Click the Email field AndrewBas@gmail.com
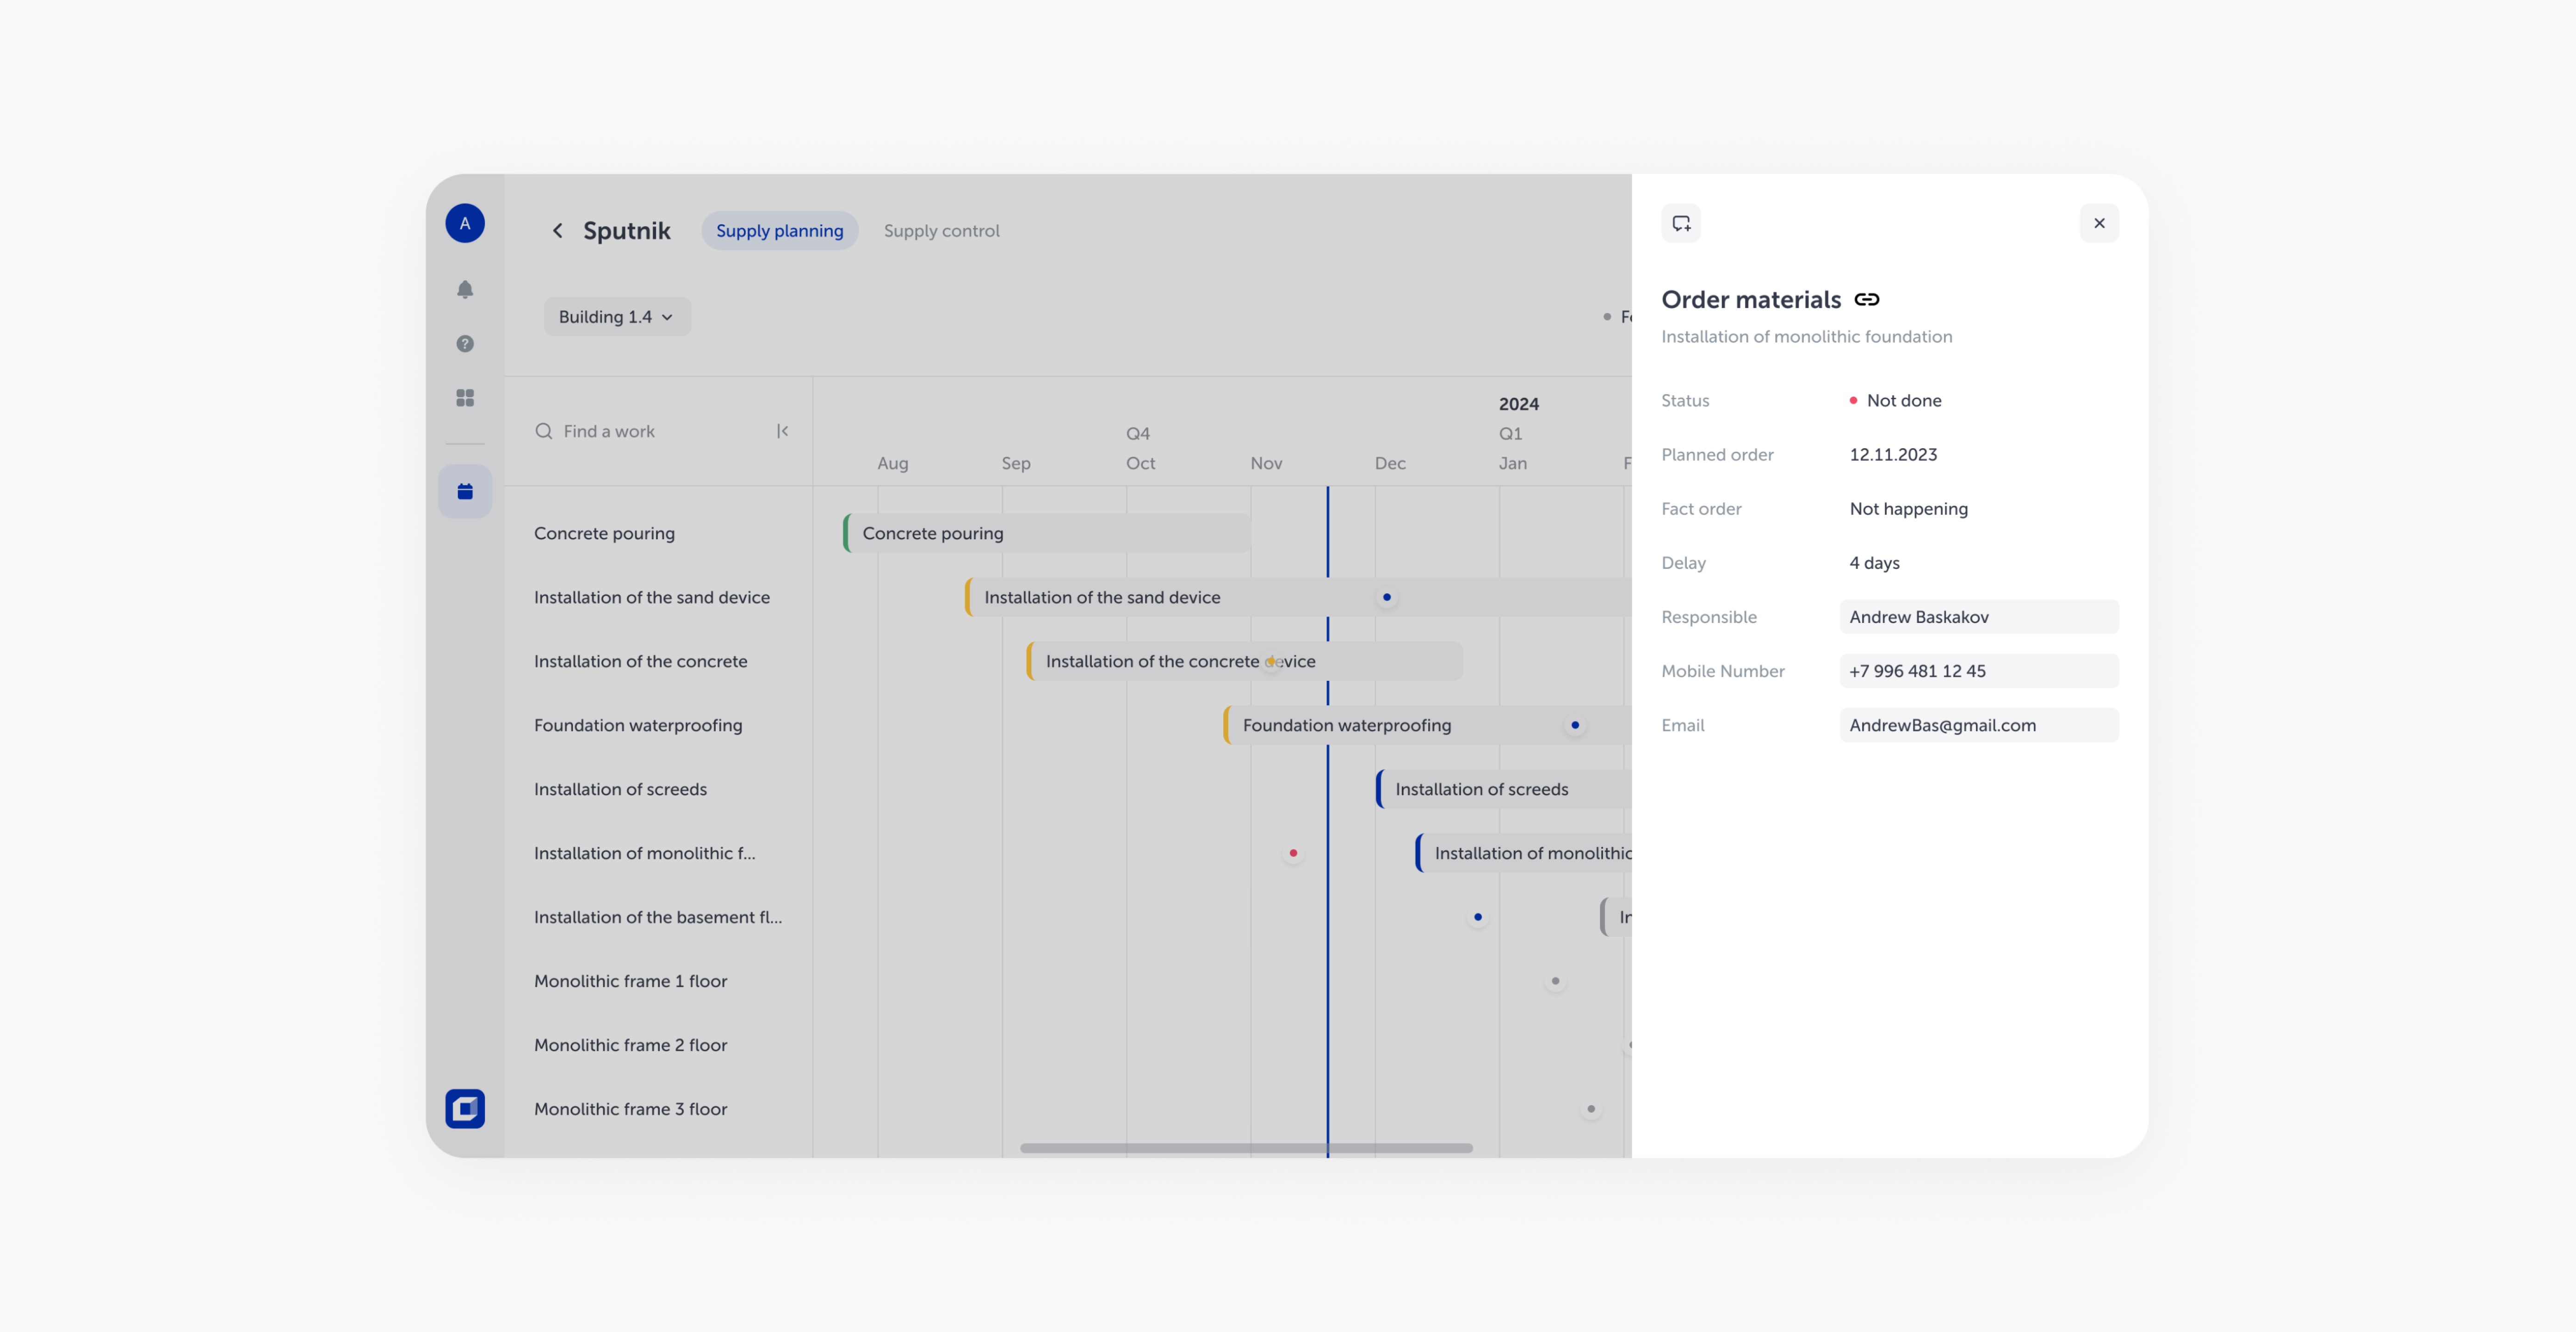 1978,725
